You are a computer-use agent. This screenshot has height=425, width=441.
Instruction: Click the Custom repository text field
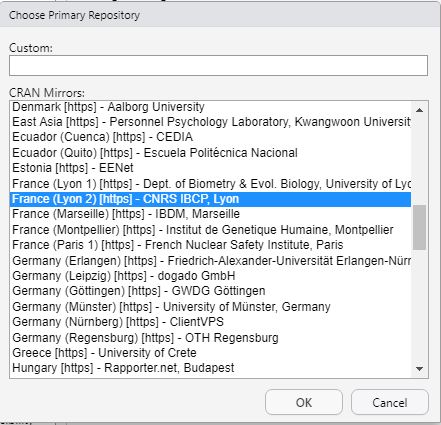click(218, 65)
